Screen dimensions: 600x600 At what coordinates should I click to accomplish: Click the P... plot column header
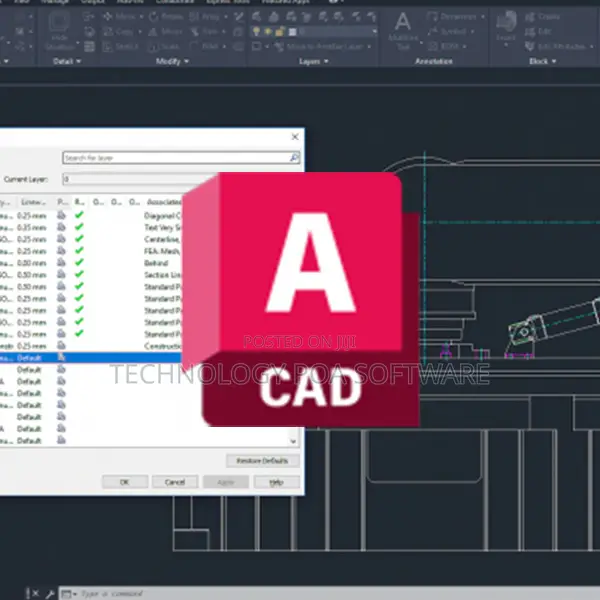click(x=62, y=202)
